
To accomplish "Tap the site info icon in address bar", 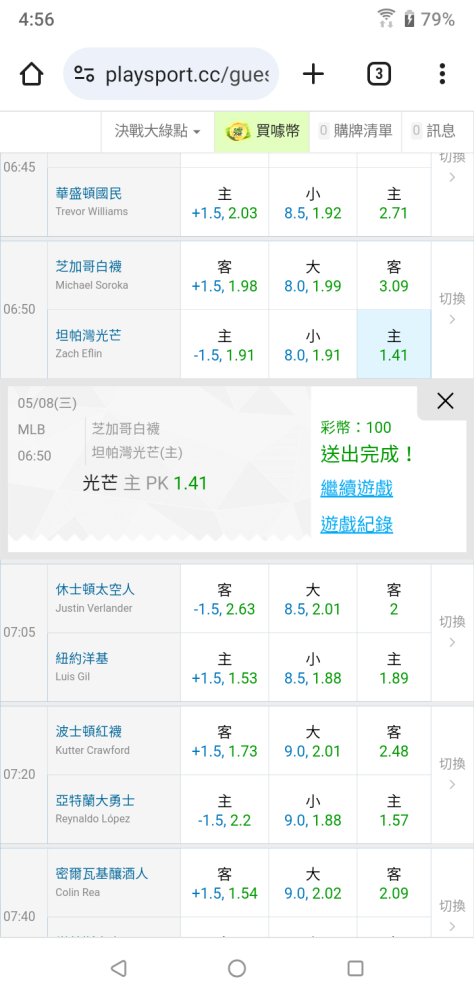I will [x=84, y=75].
